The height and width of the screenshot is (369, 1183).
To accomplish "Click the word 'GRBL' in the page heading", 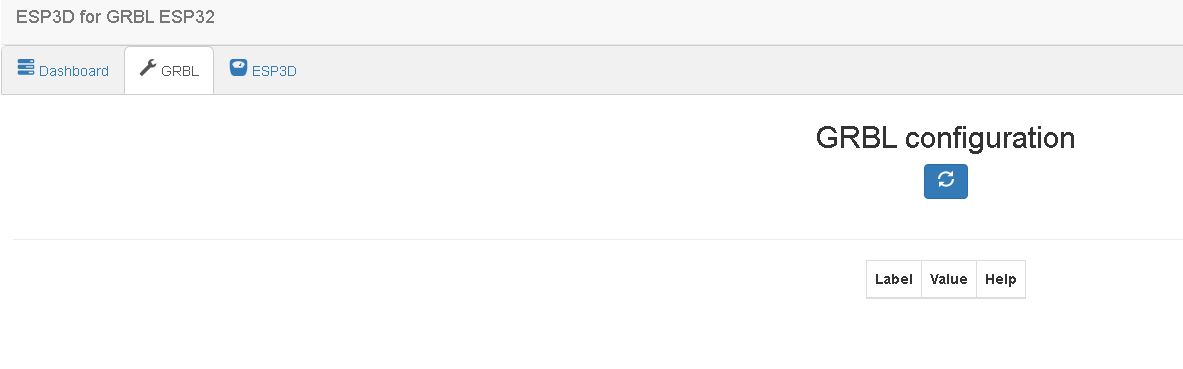I will [856, 138].
